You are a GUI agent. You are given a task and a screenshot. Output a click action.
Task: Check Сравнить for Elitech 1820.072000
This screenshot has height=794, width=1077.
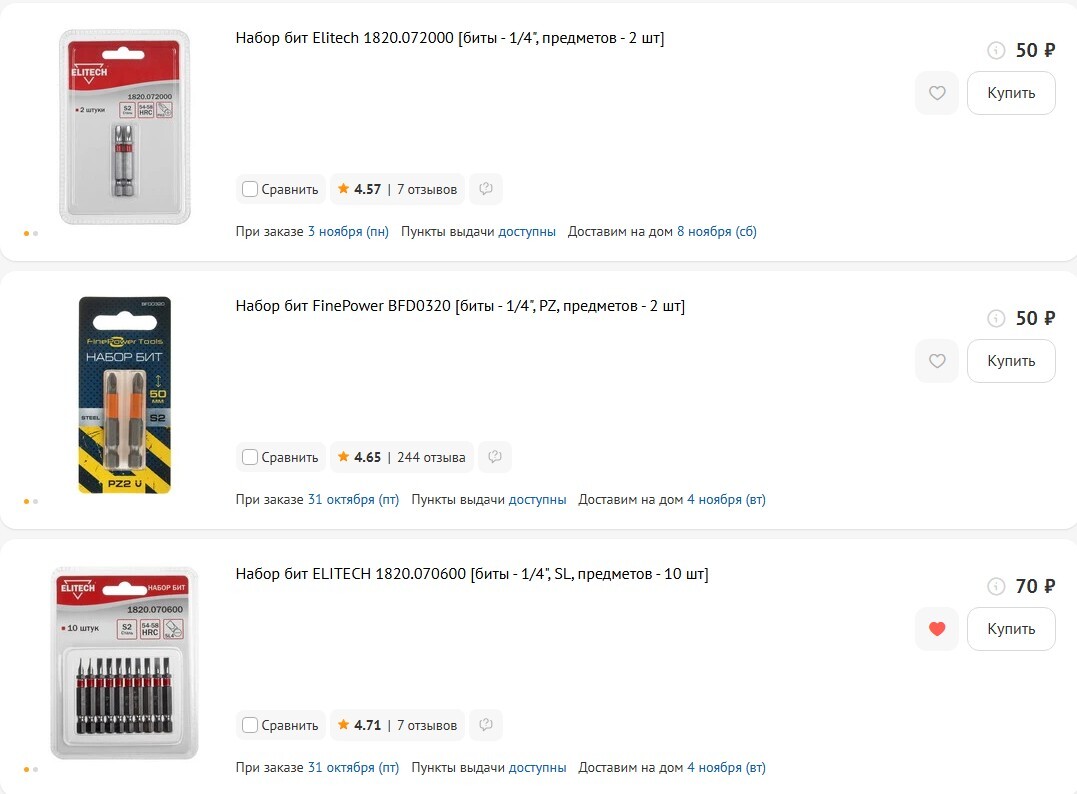(x=251, y=189)
